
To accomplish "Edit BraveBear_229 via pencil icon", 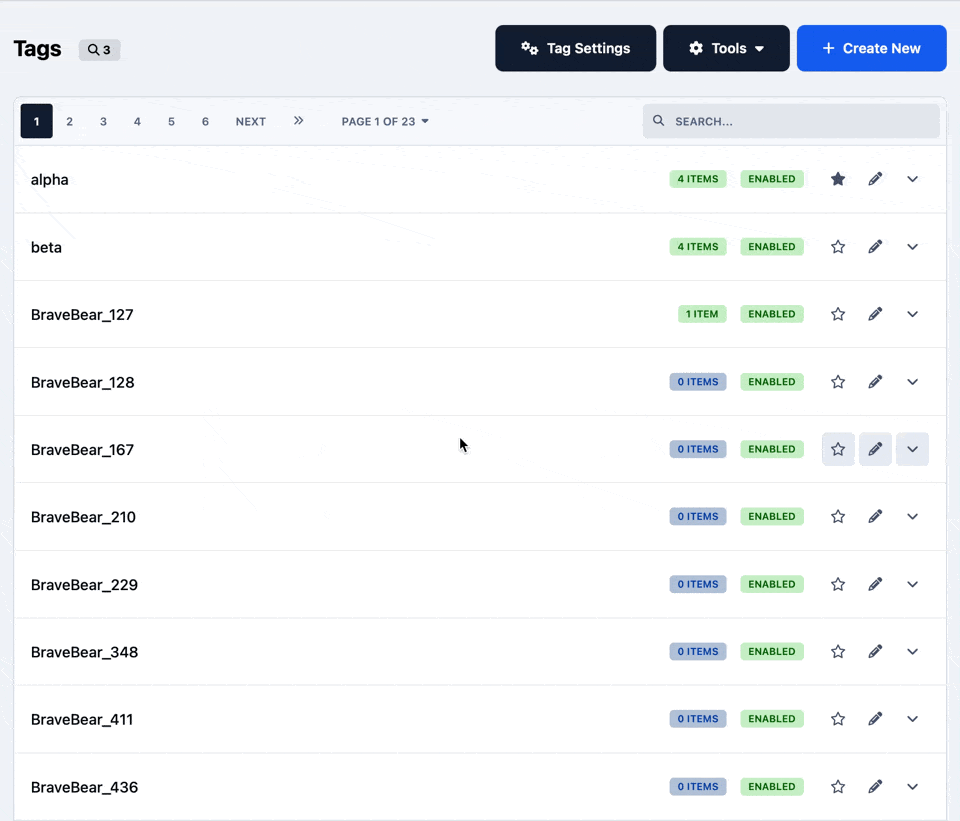I will click(876, 584).
